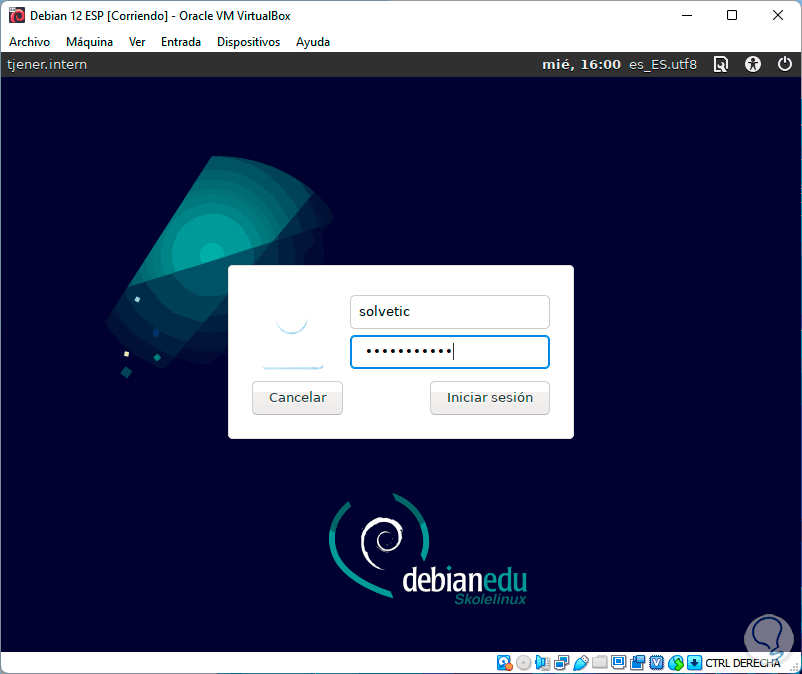Screen dimensions: 802x674
Task: Focus the username field containing solvetic
Action: point(450,311)
